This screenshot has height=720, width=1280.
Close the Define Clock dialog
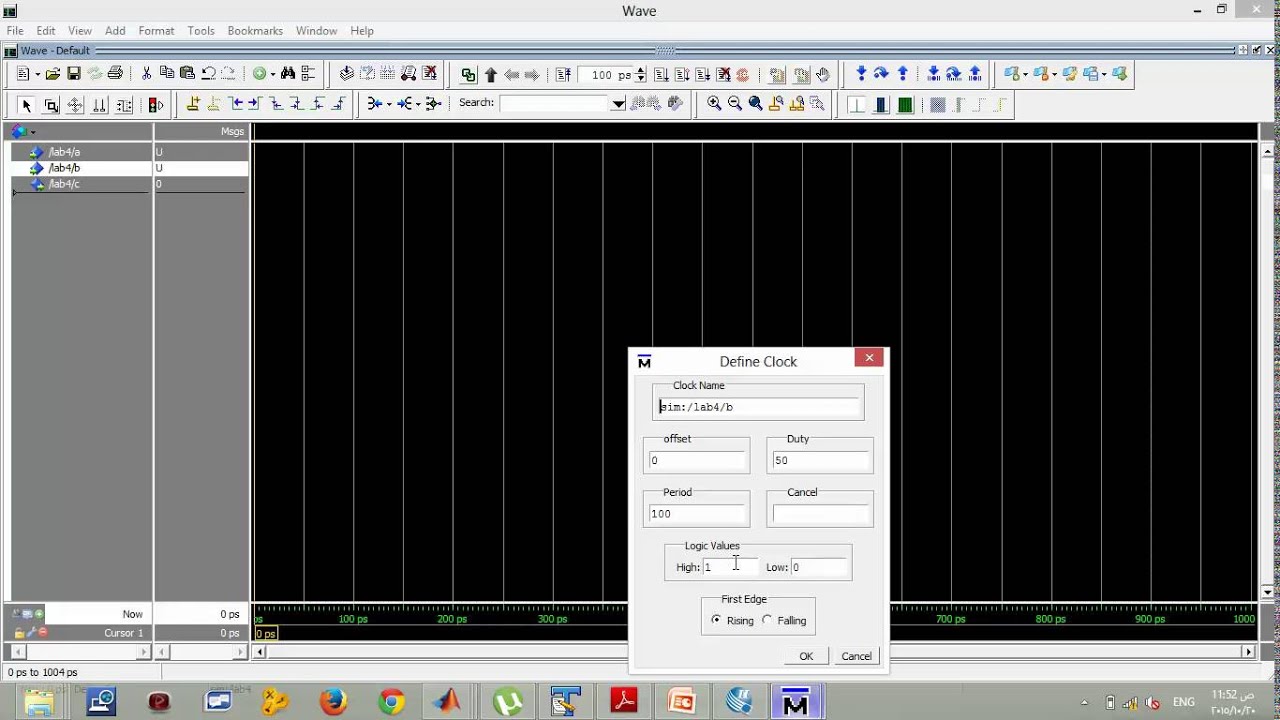coord(869,357)
